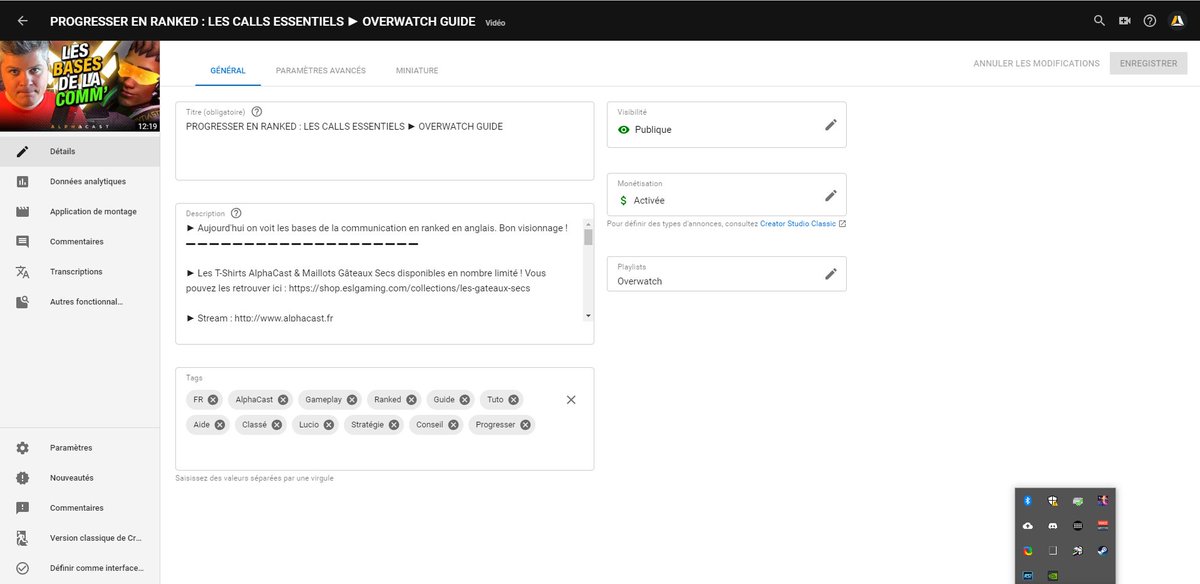1200x584 pixels.
Task: Click the cloud upload tray icon
Action: pyautogui.click(x=1027, y=526)
